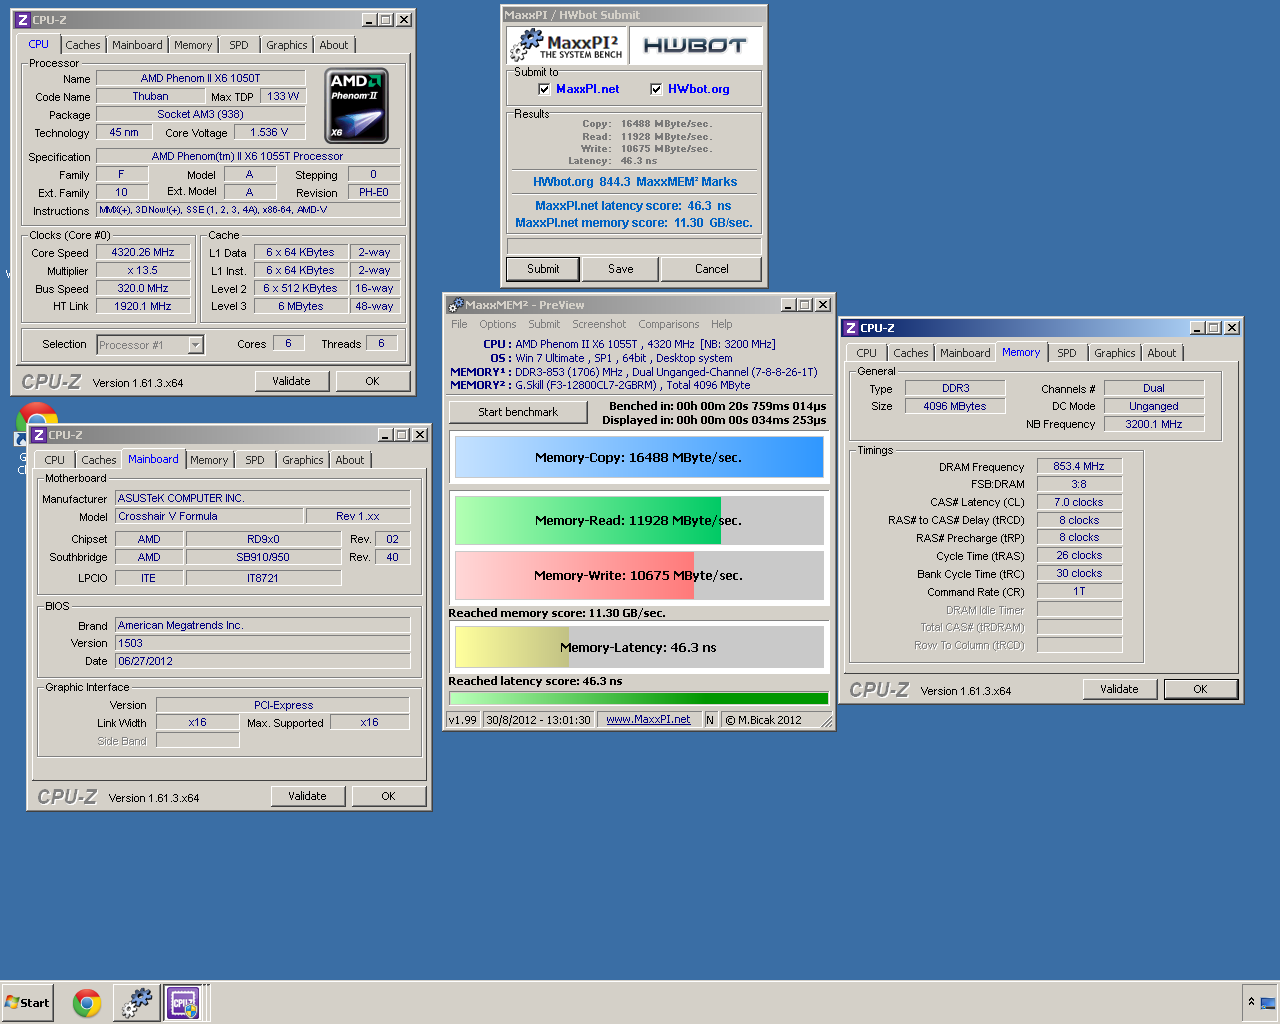This screenshot has width=1280, height=1024.
Task: Click the CPU-Z title icon in top-left CPU window
Action: [22, 20]
